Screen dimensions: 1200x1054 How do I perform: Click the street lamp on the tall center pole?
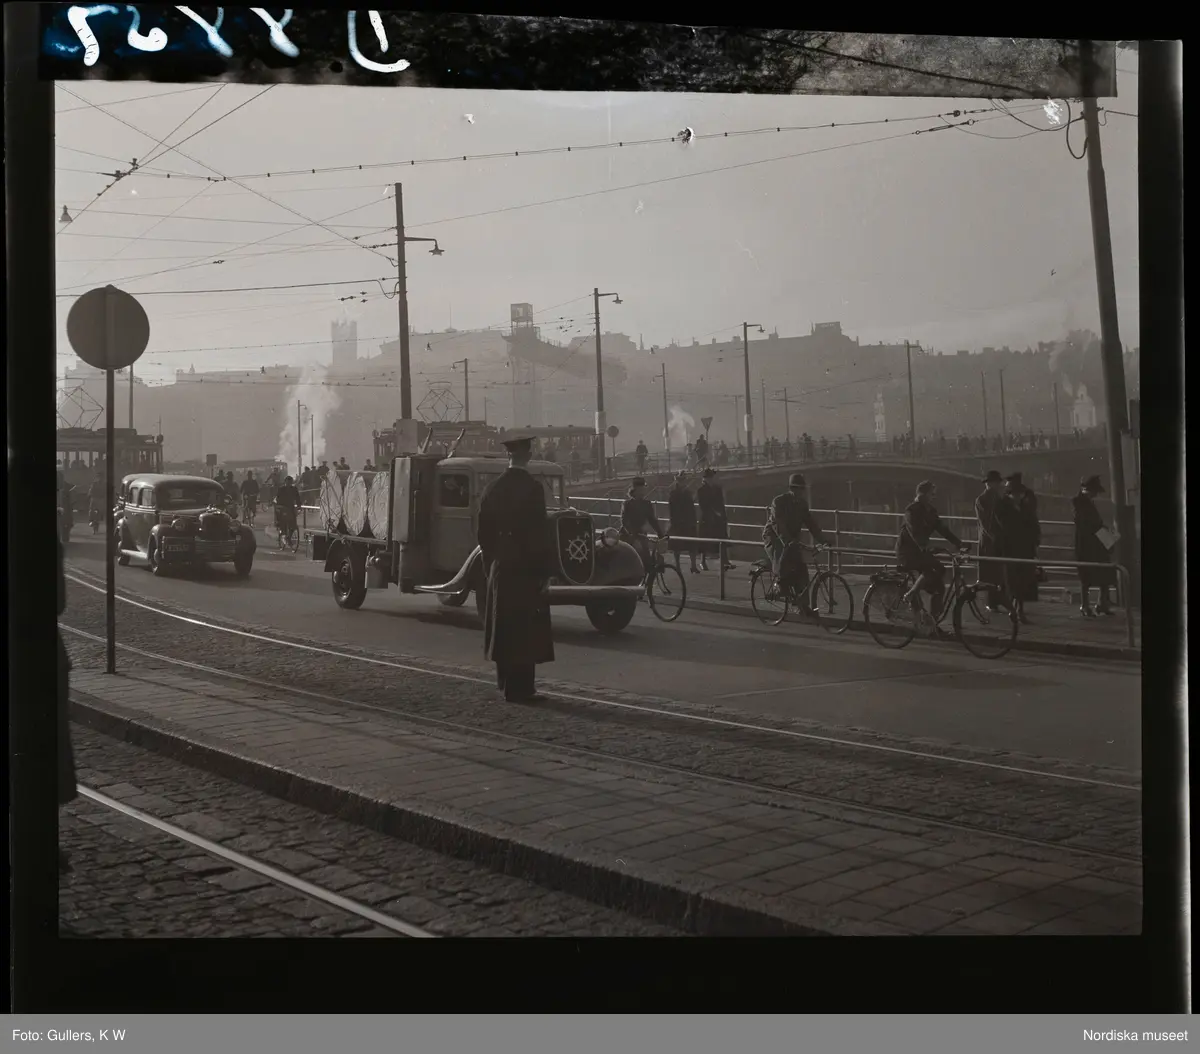pyautogui.click(x=434, y=246)
